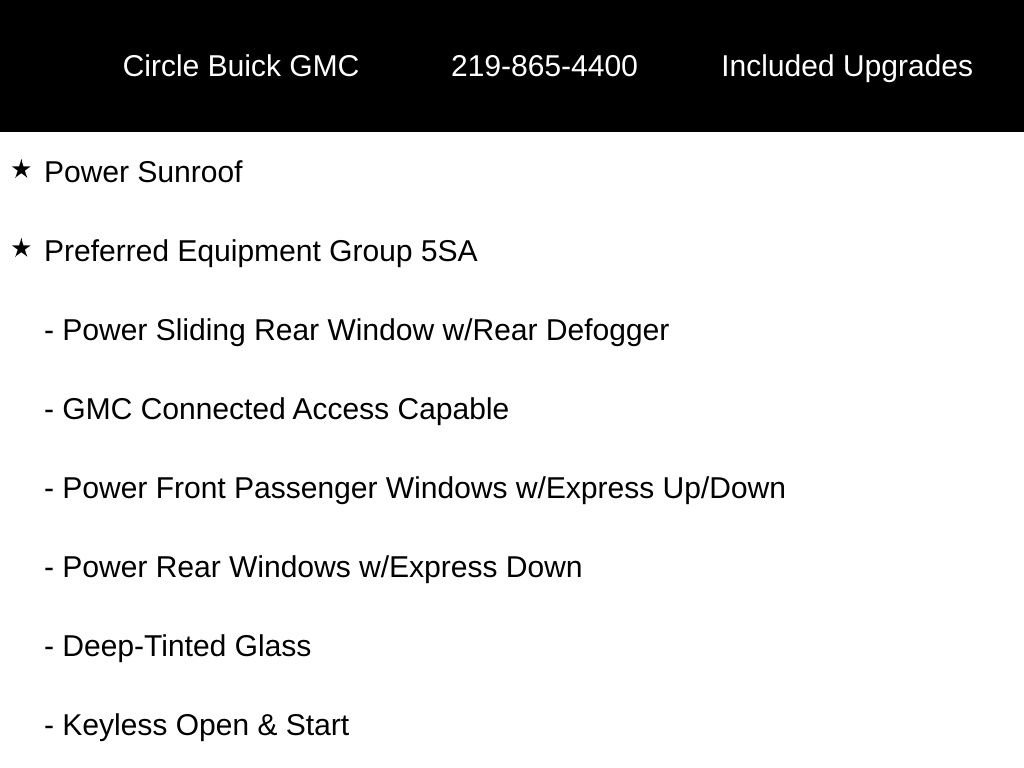Select Power Front Passenger Windows line
1024x768 pixels.
[x=423, y=488]
